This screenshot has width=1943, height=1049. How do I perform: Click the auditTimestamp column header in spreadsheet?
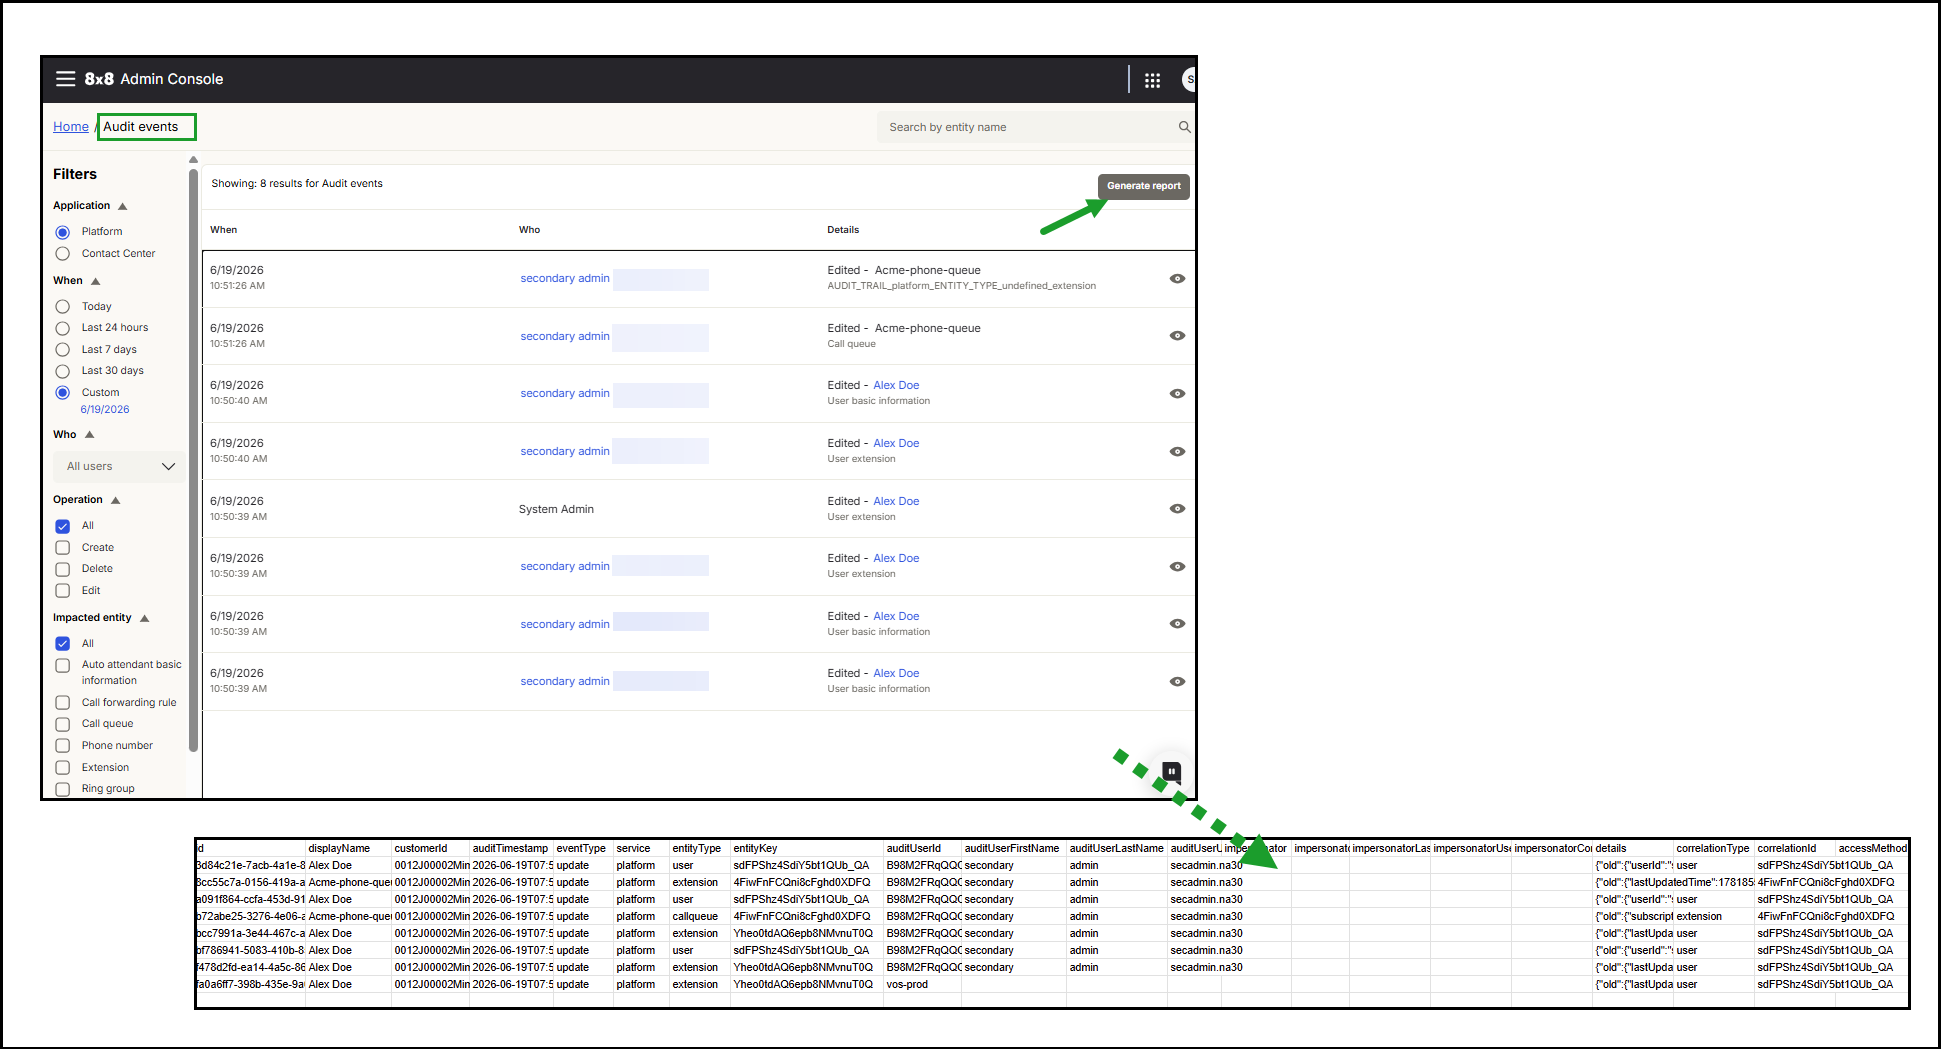click(510, 849)
